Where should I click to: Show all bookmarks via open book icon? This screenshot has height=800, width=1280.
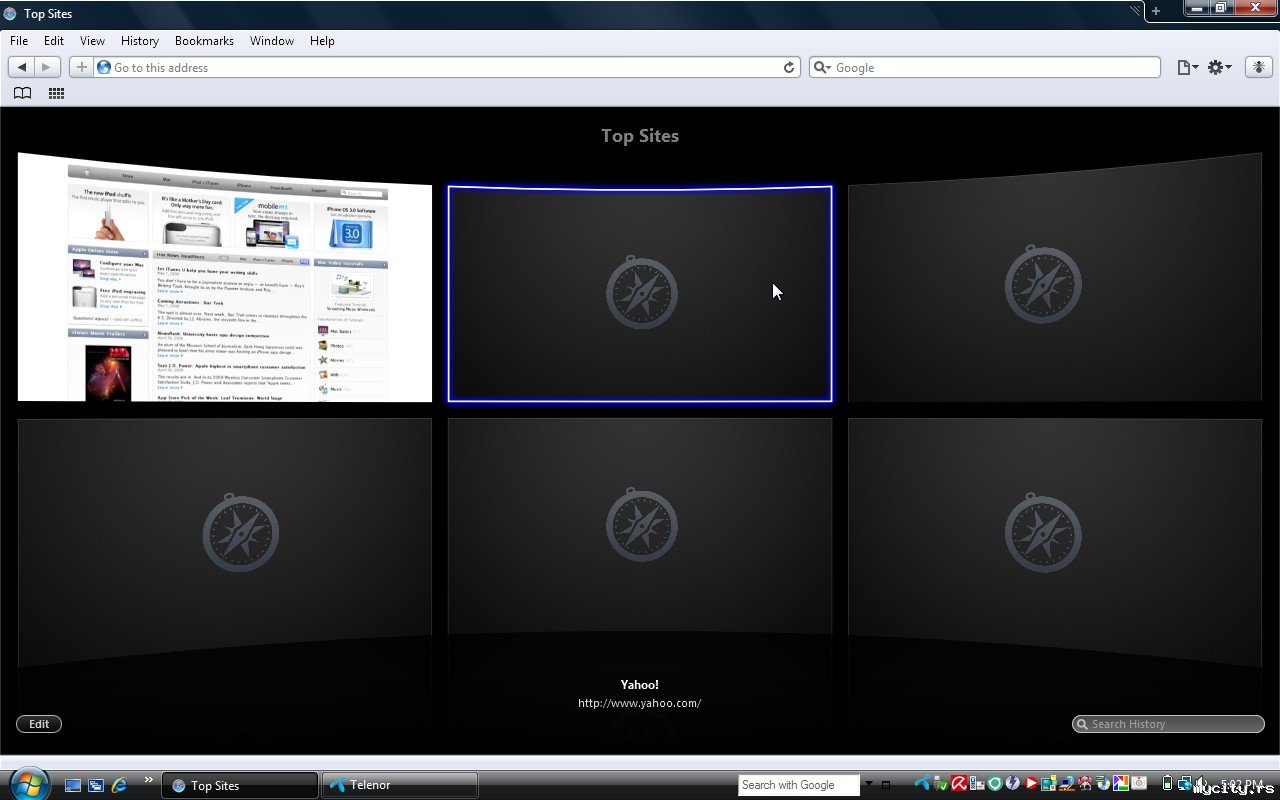[x=22, y=93]
